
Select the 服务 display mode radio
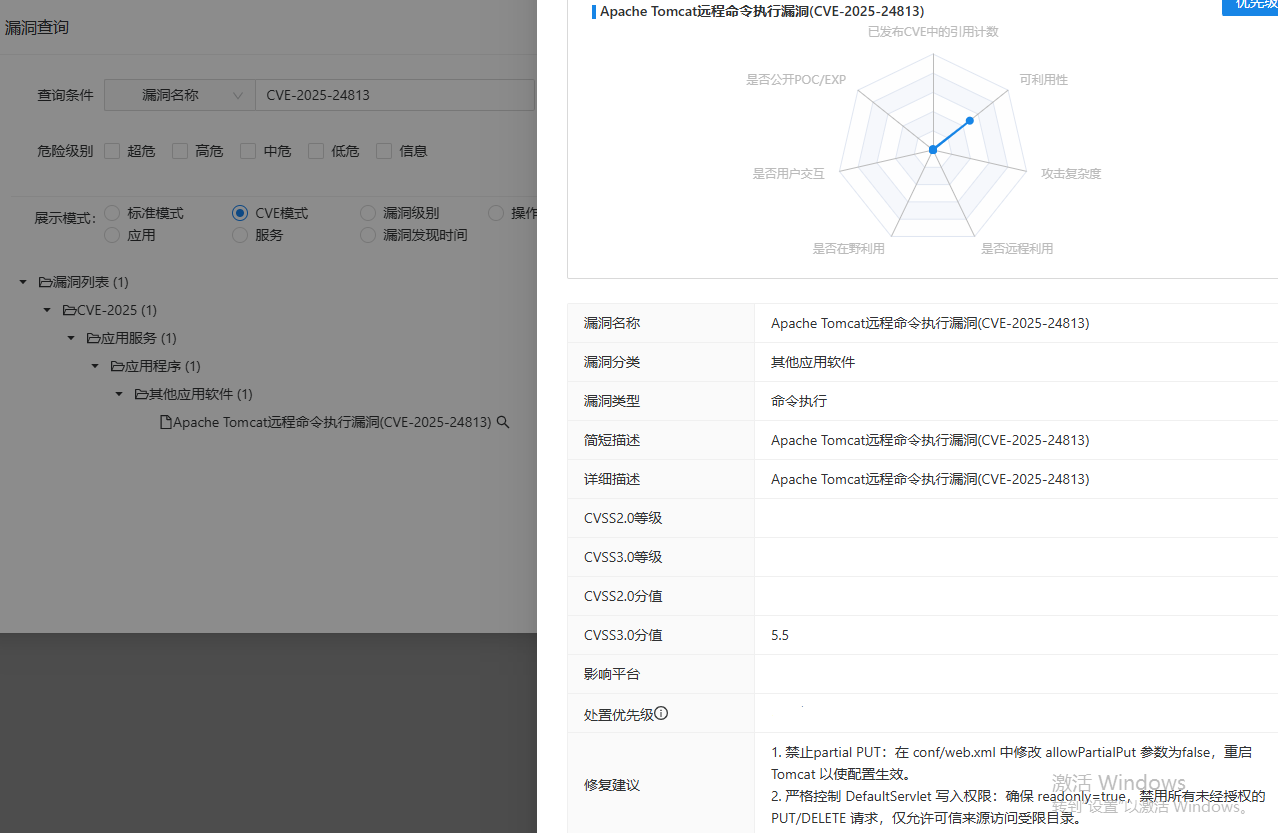[239, 235]
